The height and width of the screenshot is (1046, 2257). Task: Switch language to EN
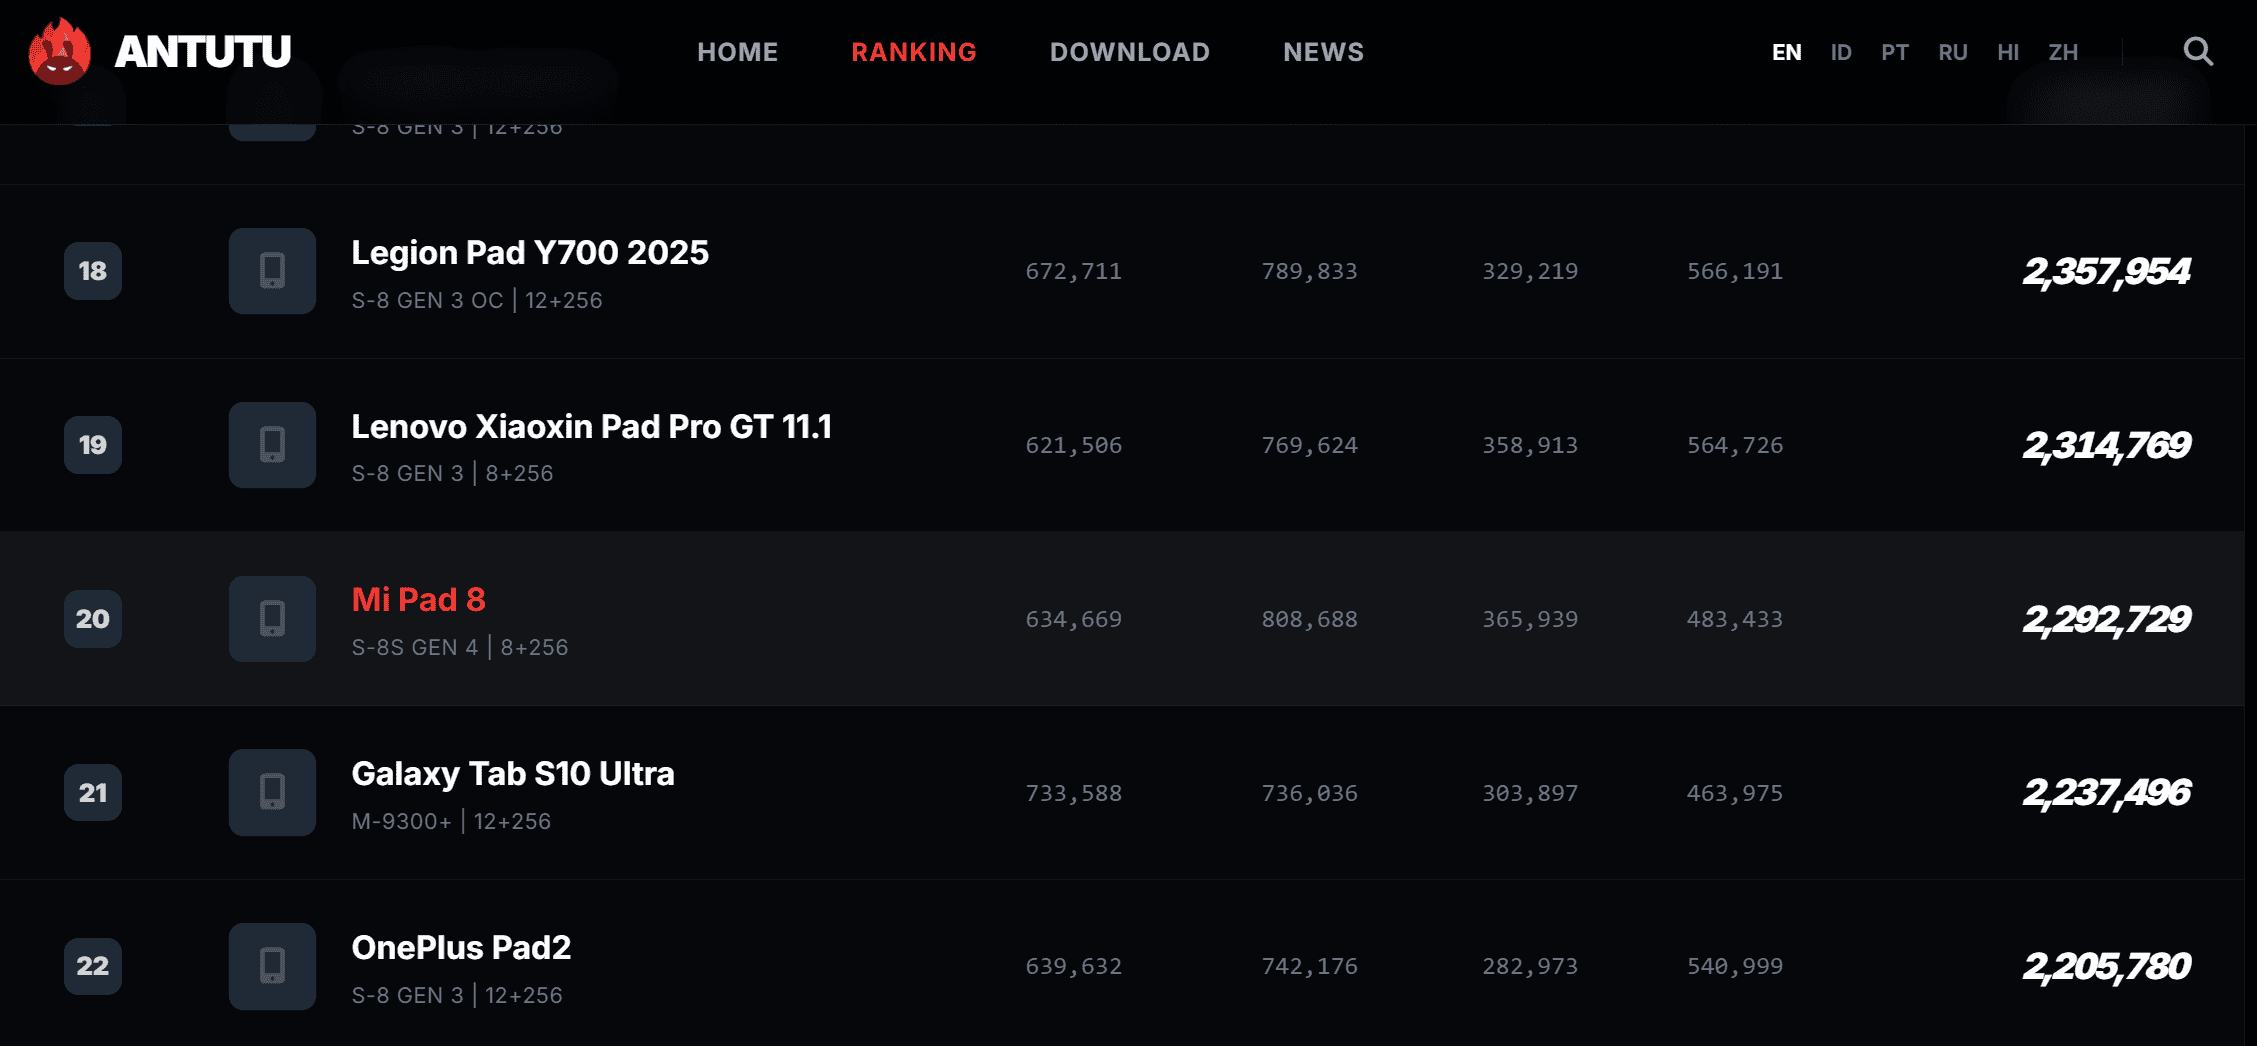point(1787,52)
